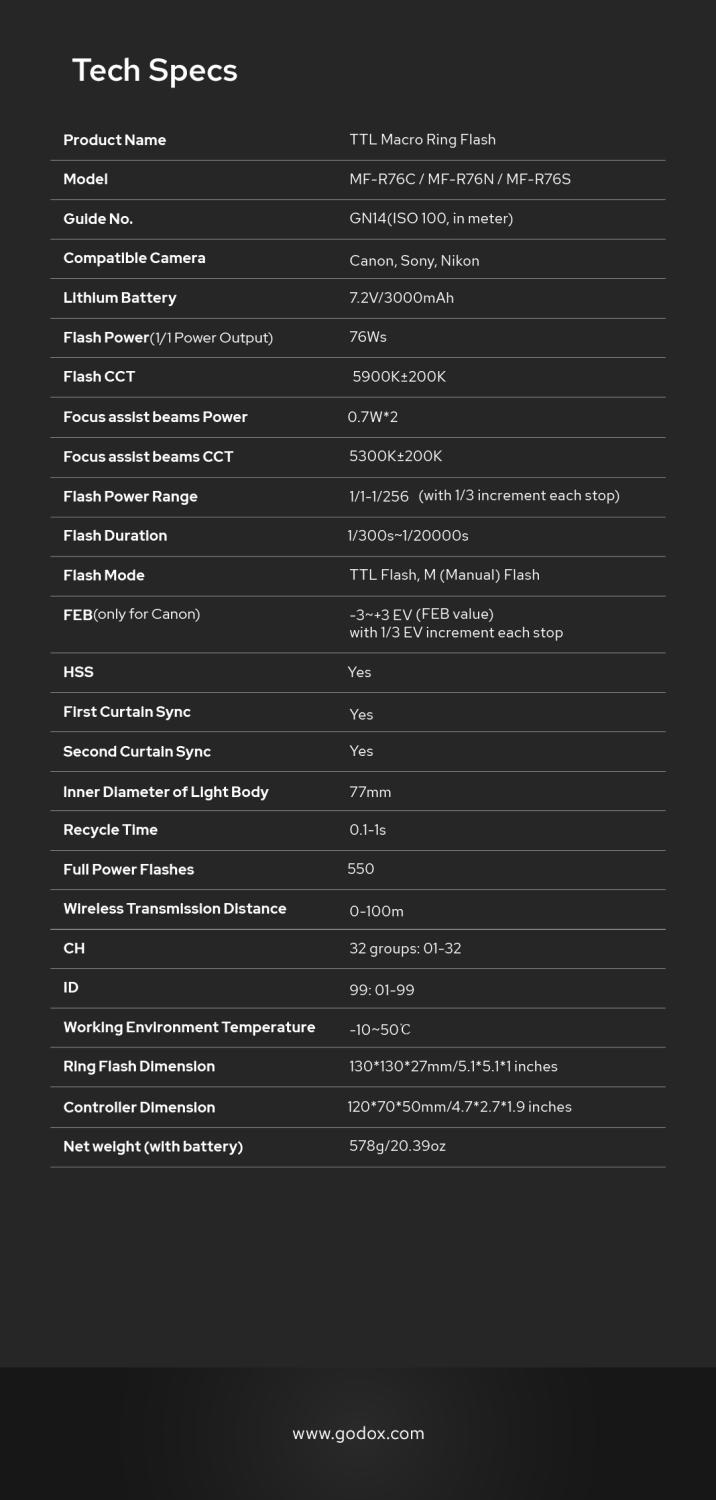Click the Guide No. label
Screen dimensions: 716x1500
click(x=98, y=219)
